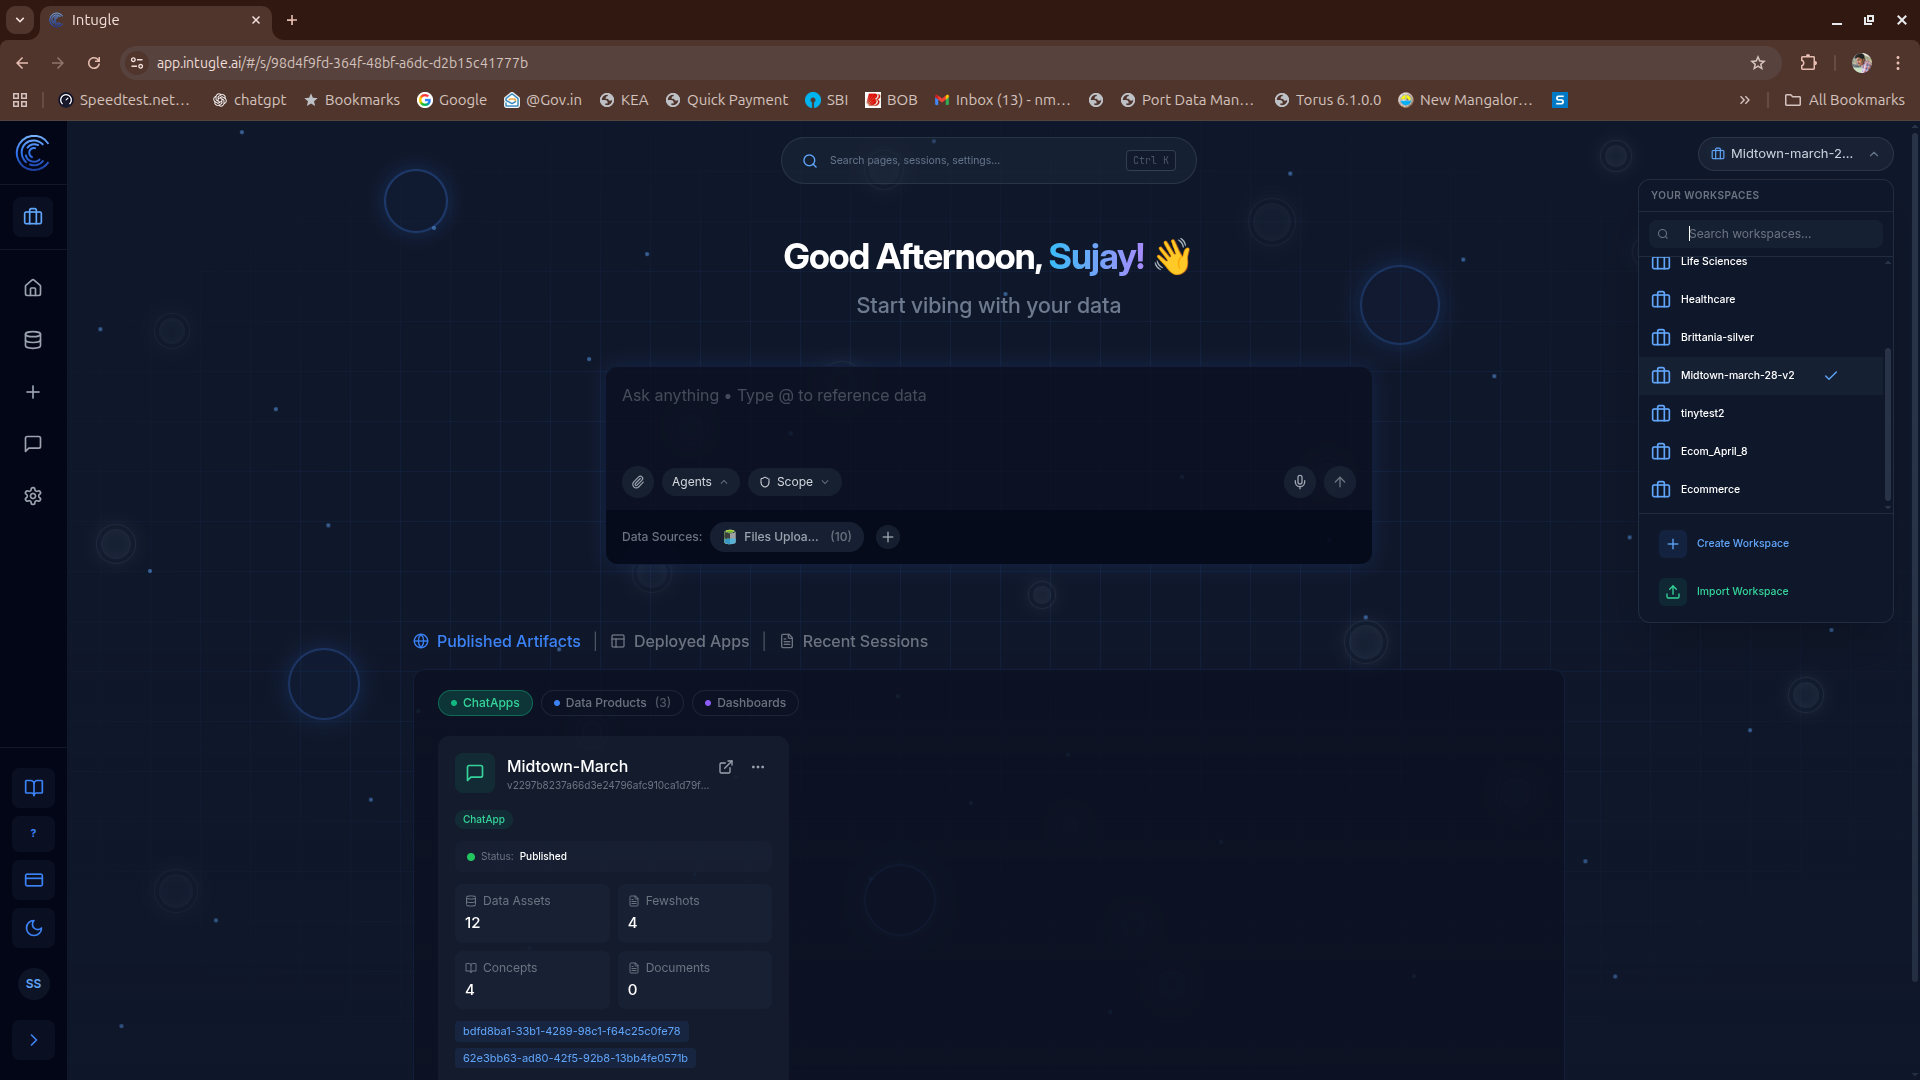Open the SS user avatar
Image resolution: width=1920 pixels, height=1080 pixels.
(33, 984)
